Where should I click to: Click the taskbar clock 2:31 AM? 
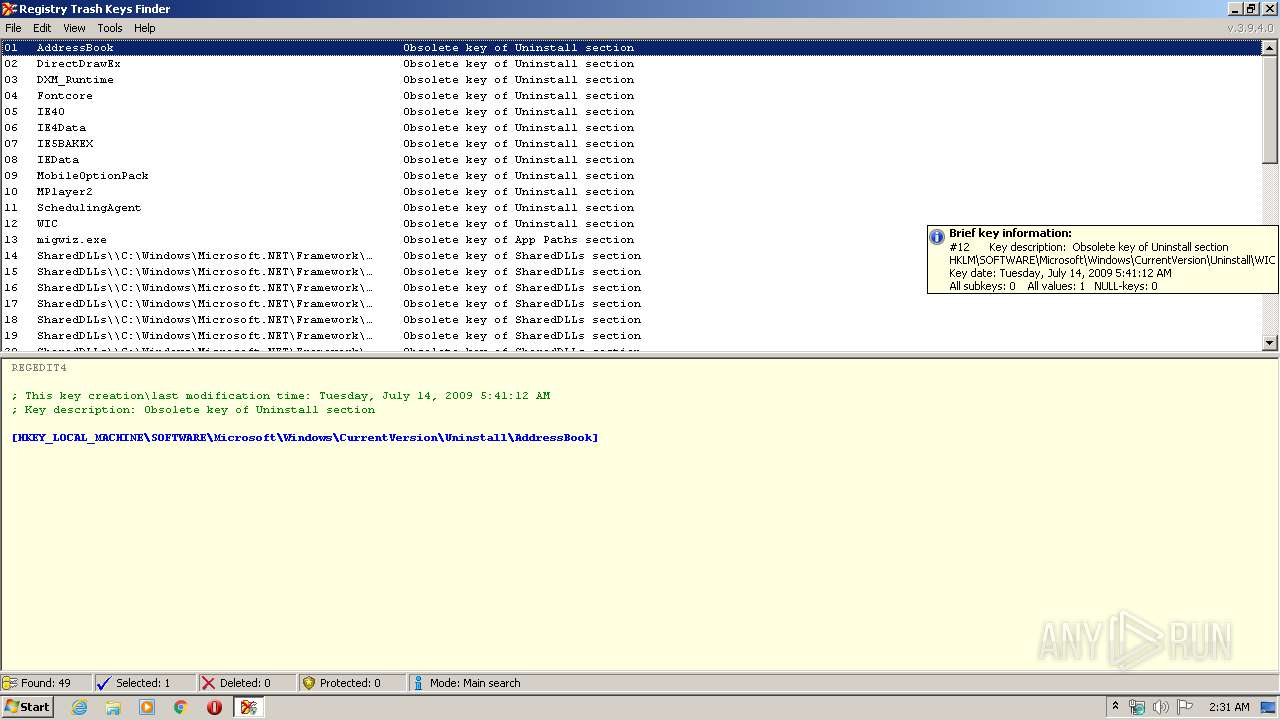pos(1229,707)
